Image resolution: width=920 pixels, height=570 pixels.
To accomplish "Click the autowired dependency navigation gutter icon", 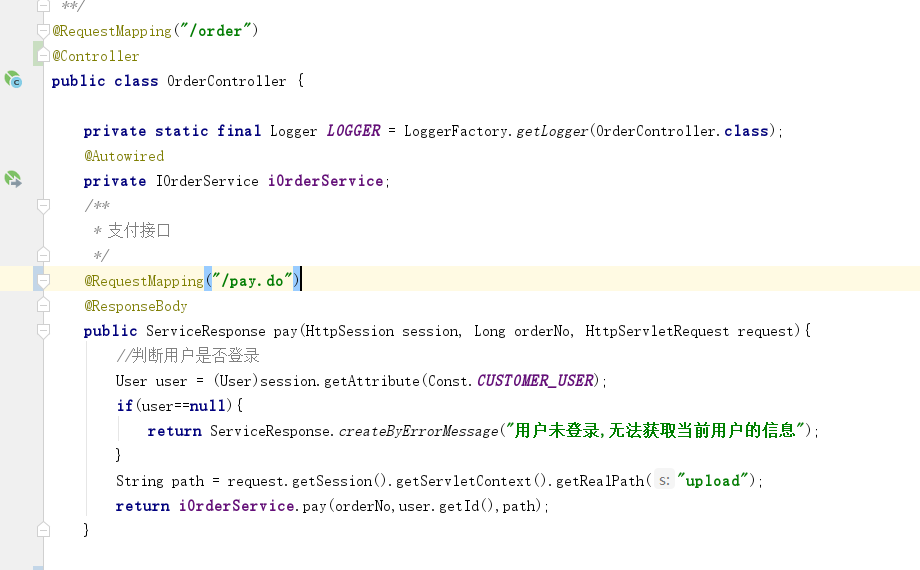I will coord(12,180).
